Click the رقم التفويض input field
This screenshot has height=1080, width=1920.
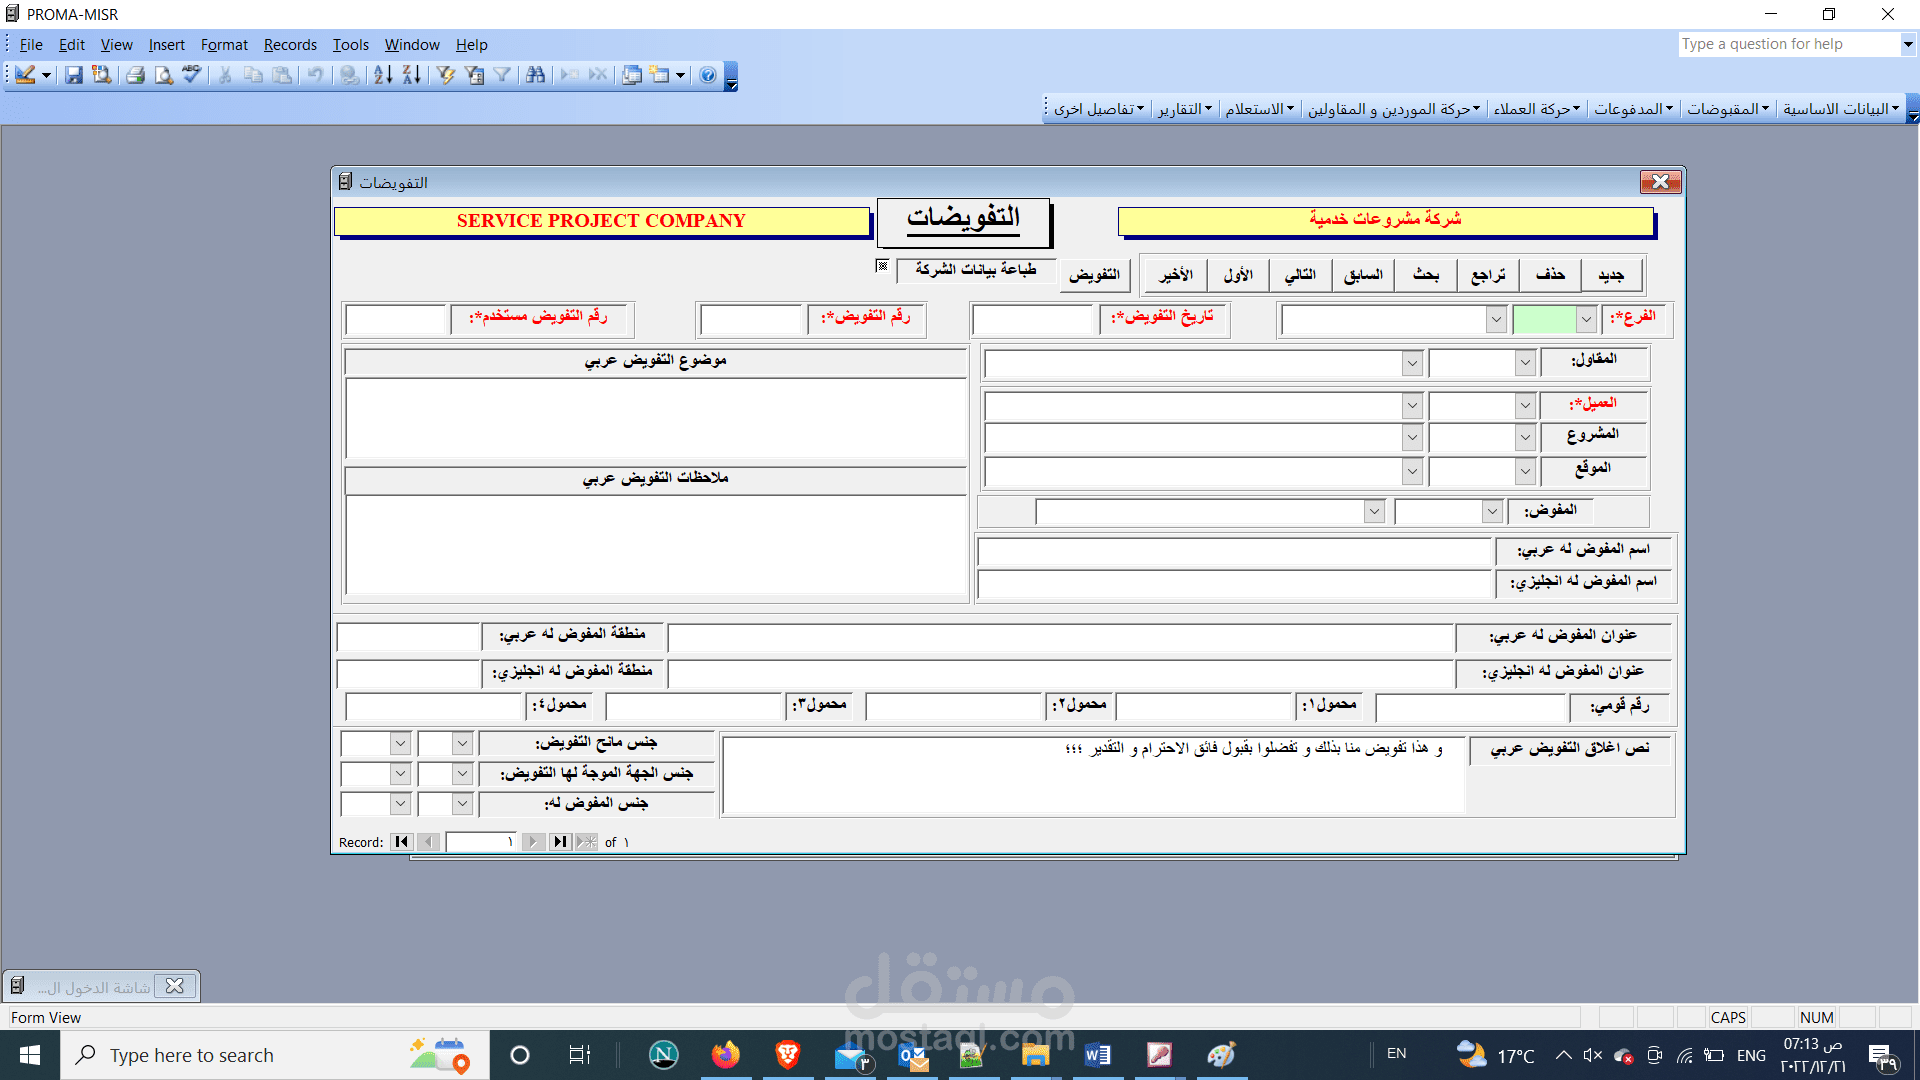pyautogui.click(x=752, y=320)
